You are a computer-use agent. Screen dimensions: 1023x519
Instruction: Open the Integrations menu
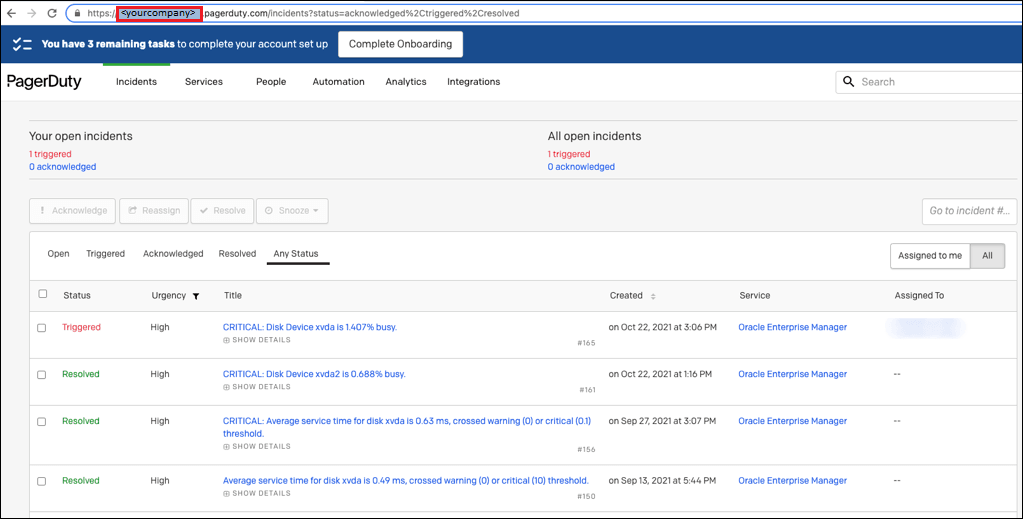474,82
